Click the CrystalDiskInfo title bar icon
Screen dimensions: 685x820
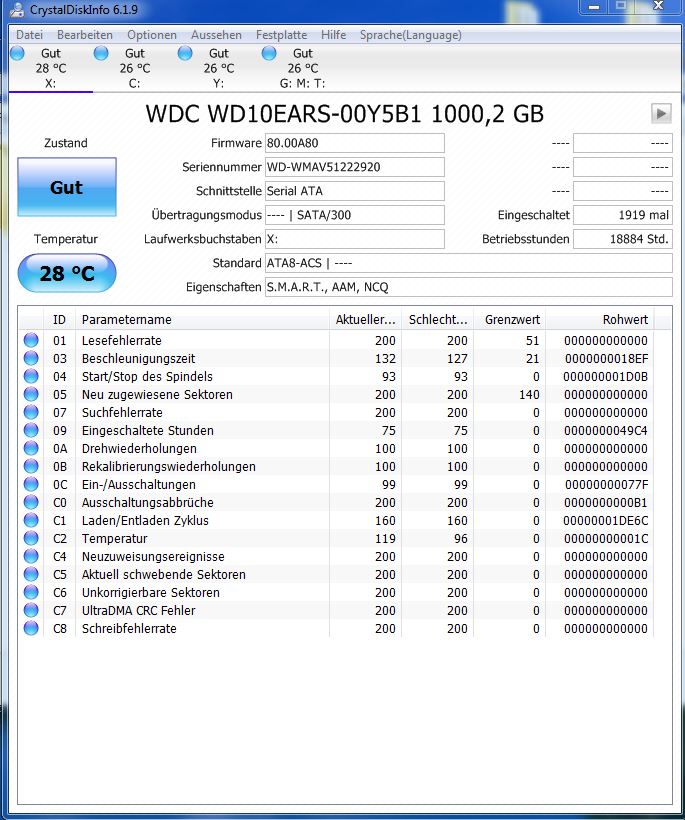17,9
